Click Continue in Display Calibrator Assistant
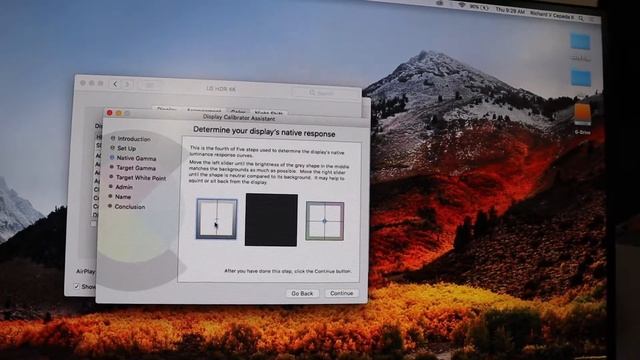640x360 pixels. (342, 293)
